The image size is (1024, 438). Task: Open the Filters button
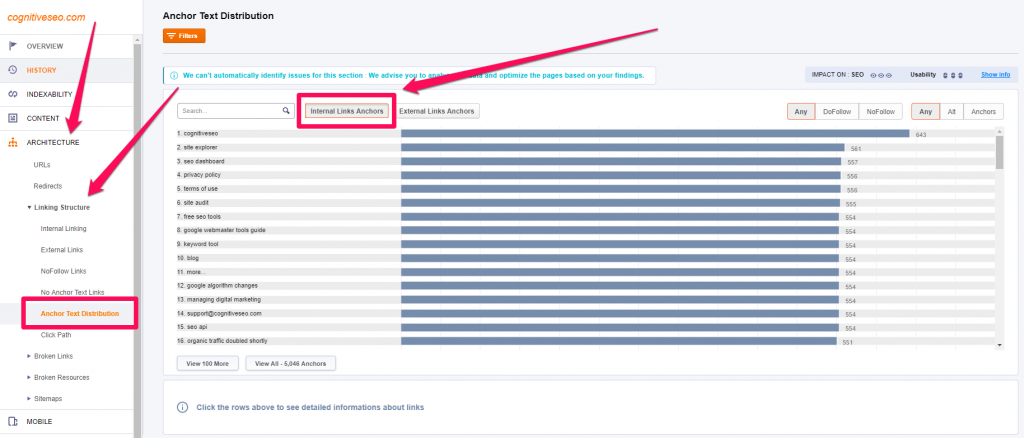(x=184, y=36)
